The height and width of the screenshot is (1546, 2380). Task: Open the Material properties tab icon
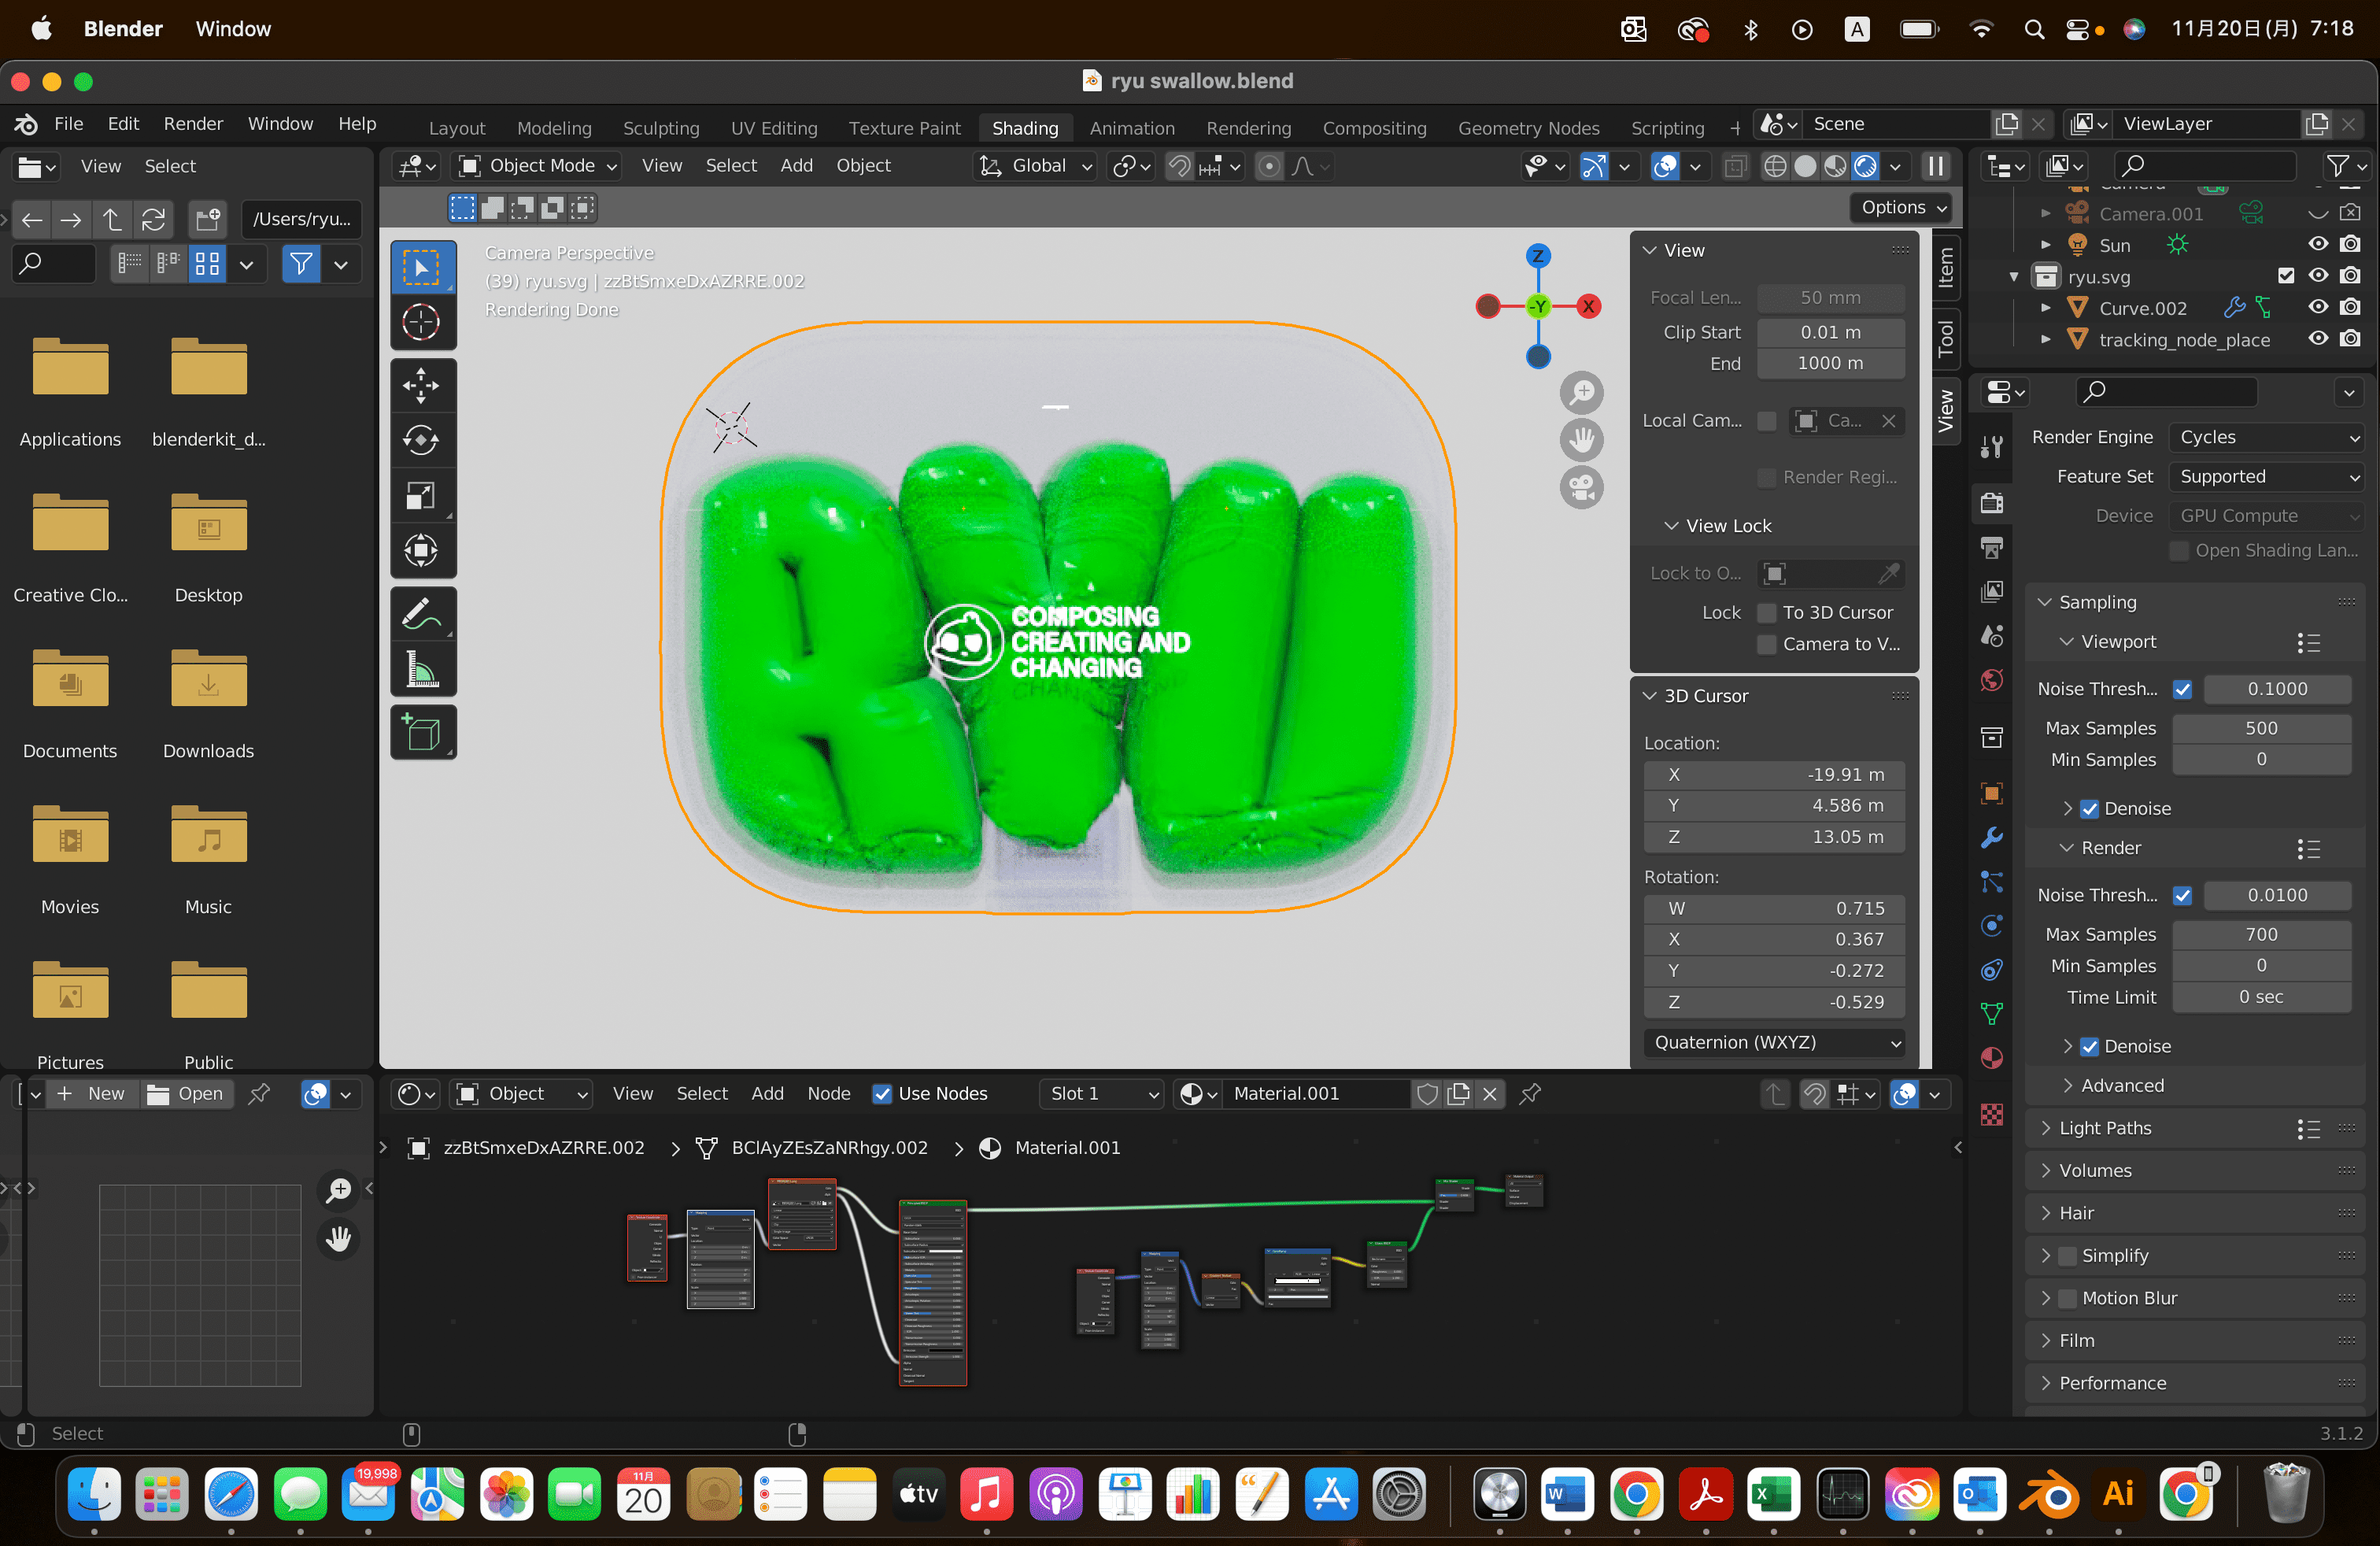1991,1058
